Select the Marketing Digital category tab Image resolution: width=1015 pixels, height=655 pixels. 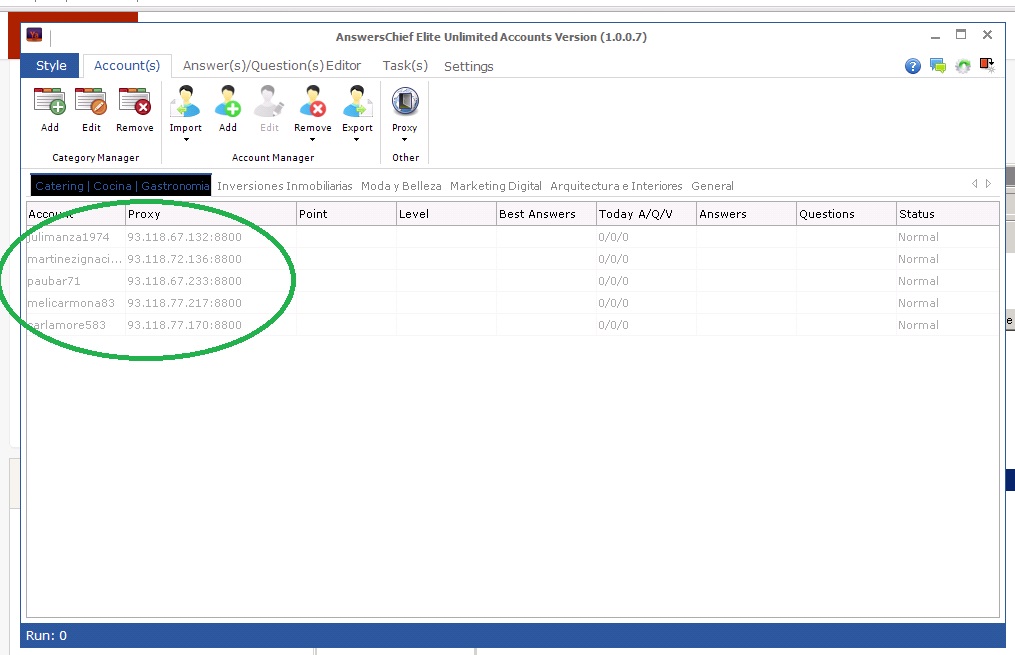[x=495, y=186]
